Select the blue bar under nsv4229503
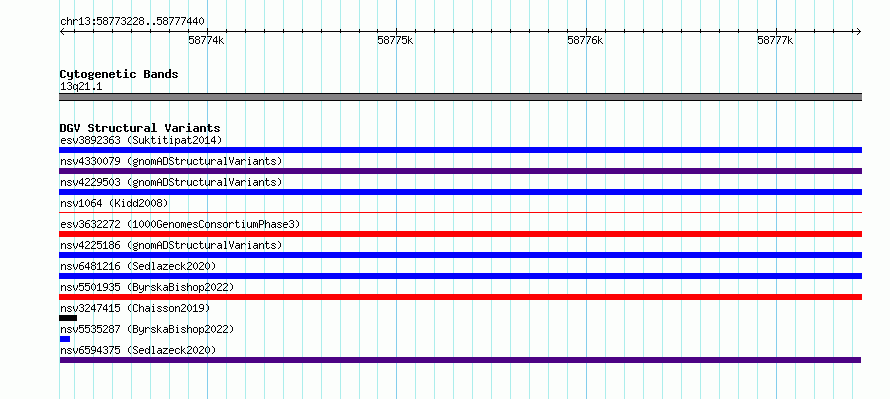Viewport: 890px width, 399px height. click(x=460, y=192)
